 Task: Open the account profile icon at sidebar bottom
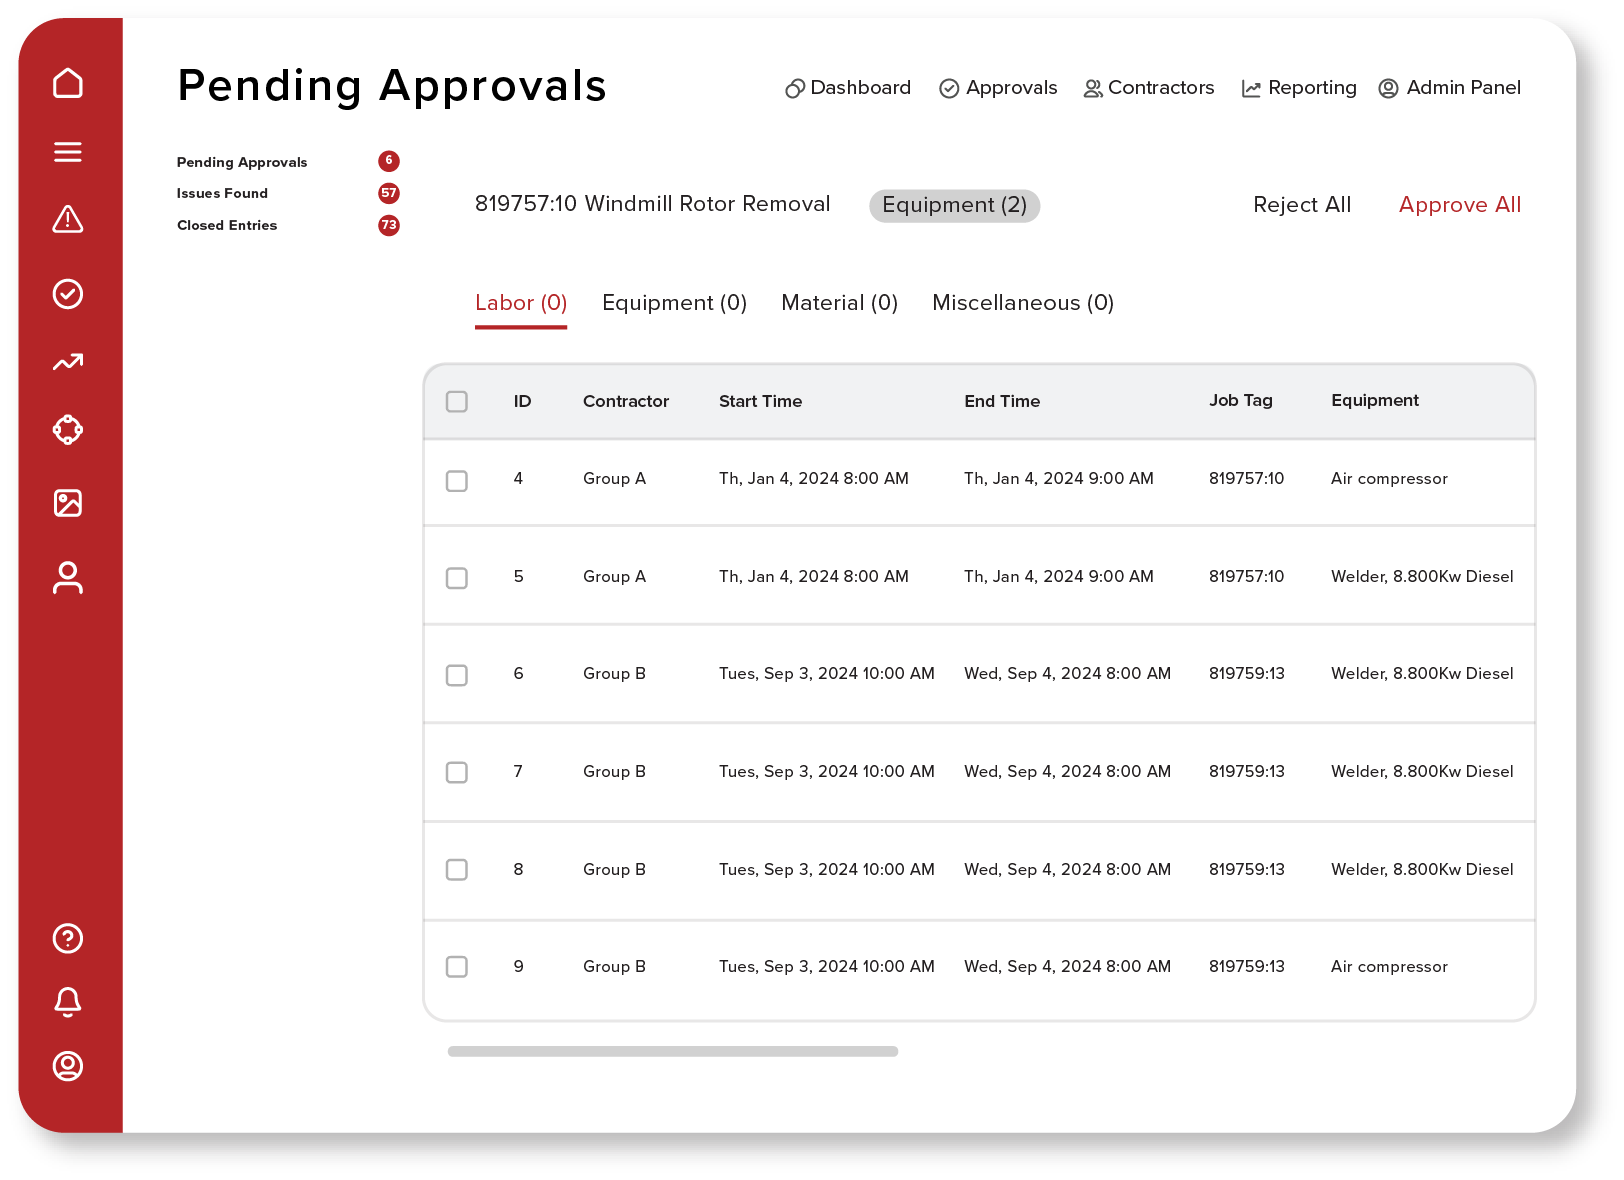coord(68,1066)
